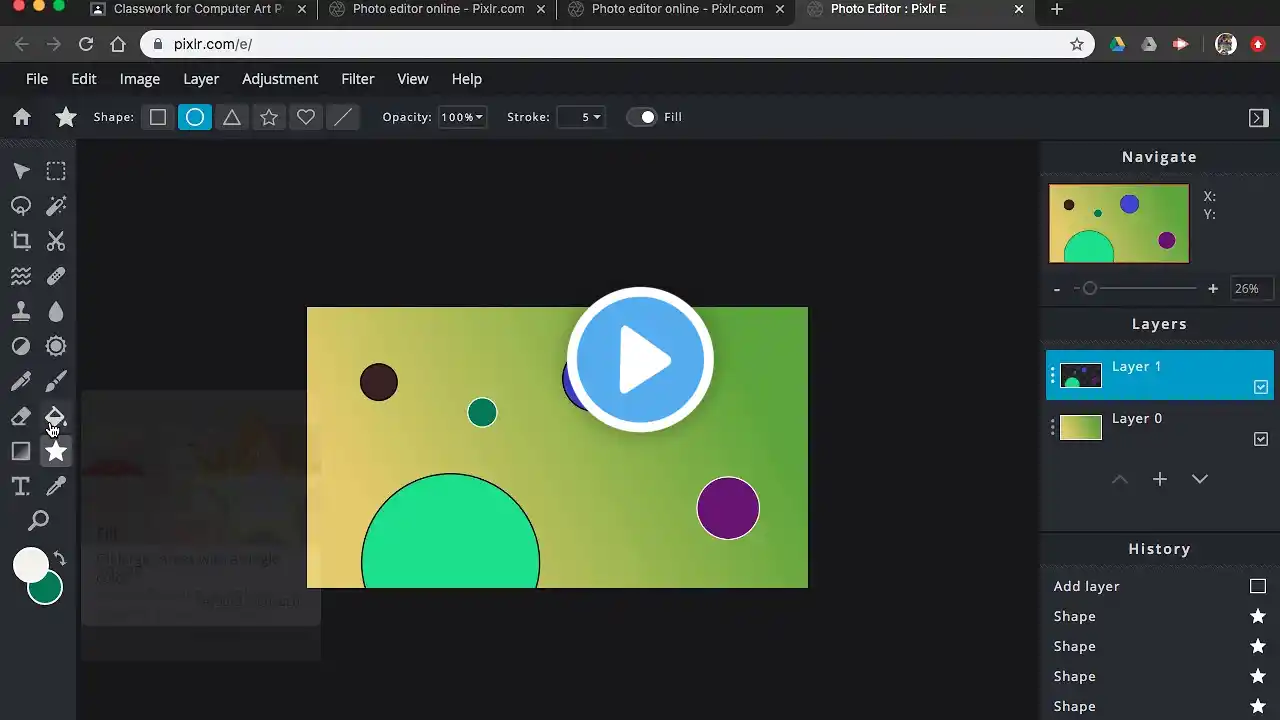Viewport: 1280px width, 720px height.
Task: Select the Pen tool
Action: click(21, 381)
